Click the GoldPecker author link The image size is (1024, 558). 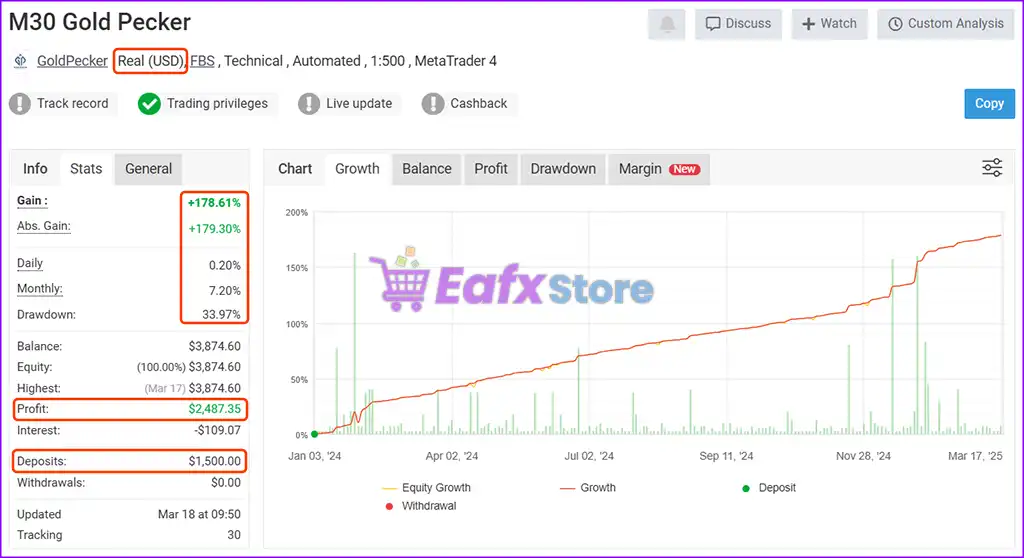coord(72,61)
